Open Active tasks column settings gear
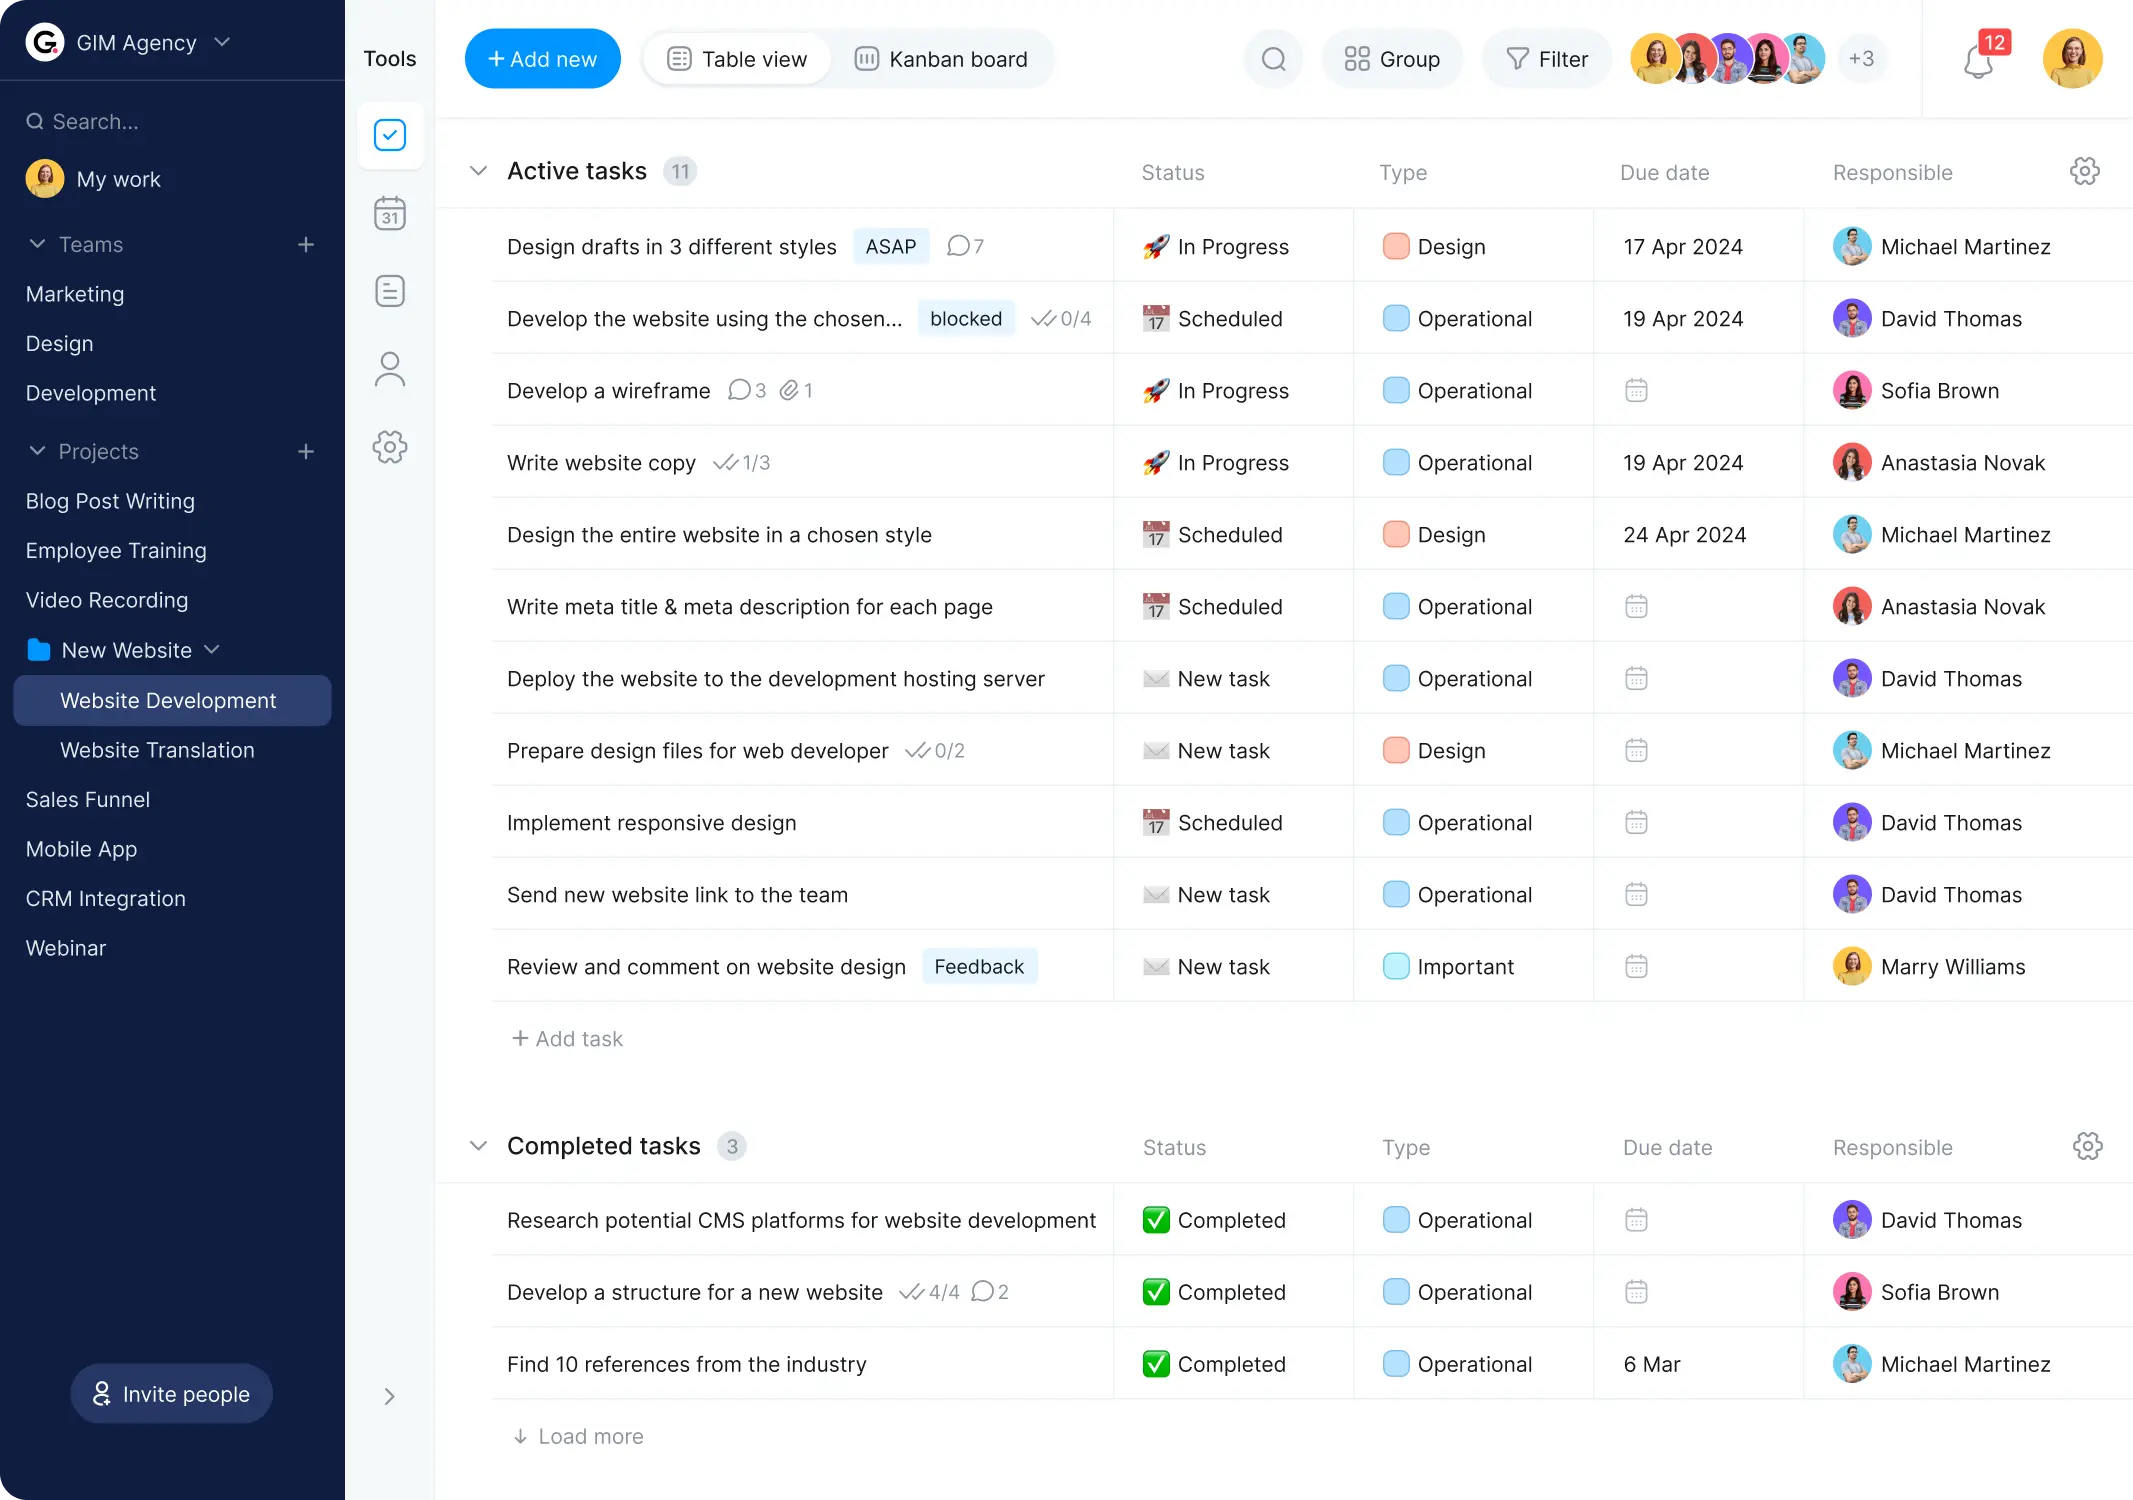Screen dimensions: 2133x1500 tap(2085, 171)
